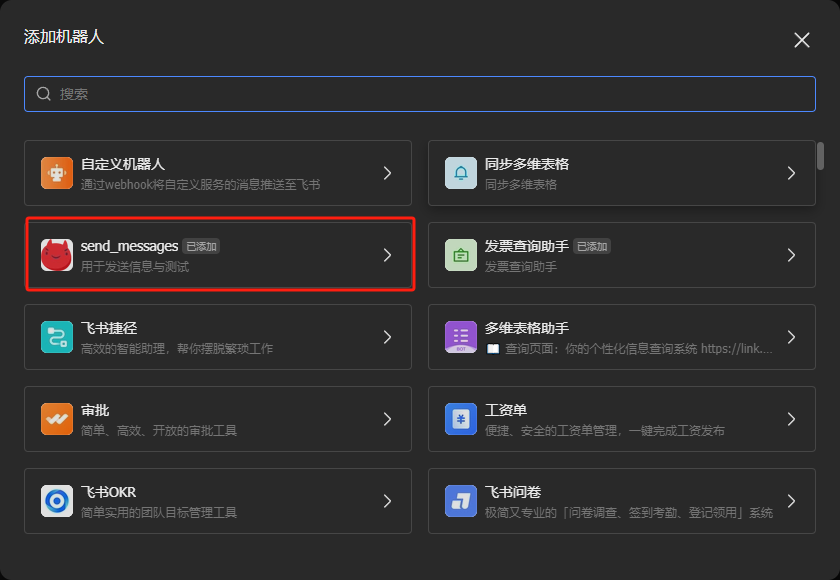Expand 自定义机器人 with its chevron arrow
This screenshot has width=840, height=580.
[x=387, y=173]
